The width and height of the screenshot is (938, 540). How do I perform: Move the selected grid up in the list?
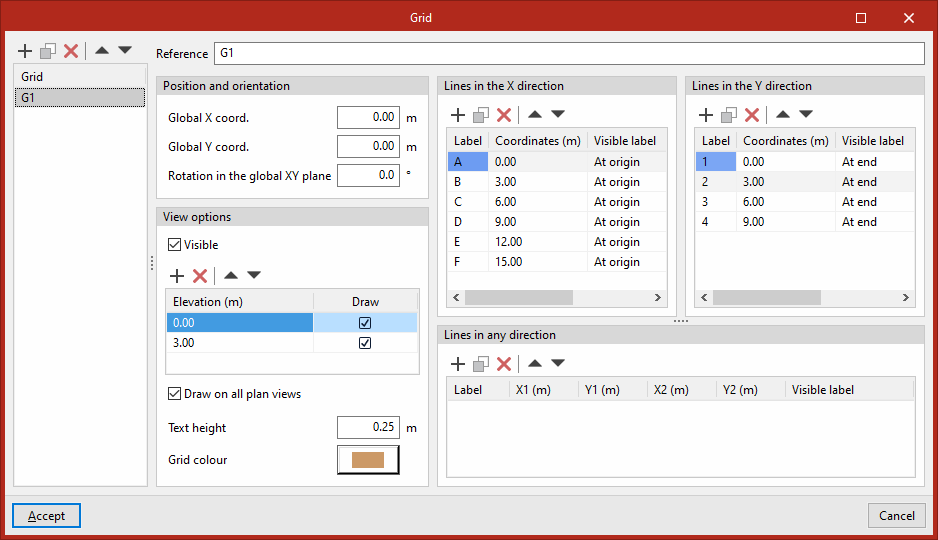tap(102, 50)
